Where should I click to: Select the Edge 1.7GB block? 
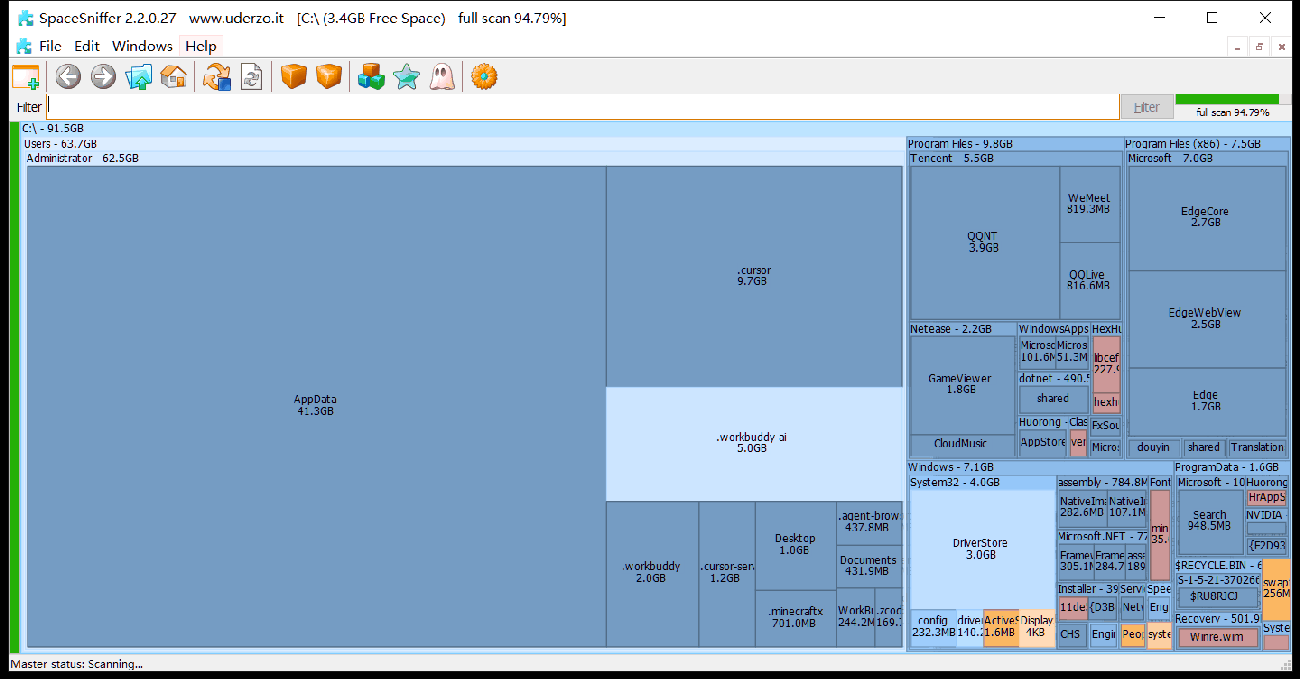[x=1206, y=402]
